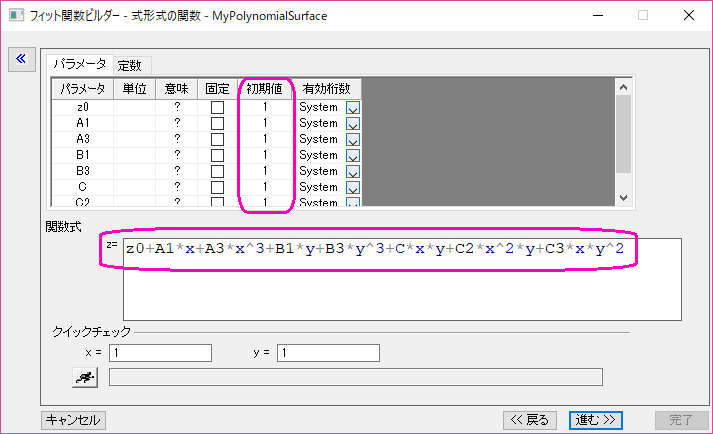Open significant digits dropdown for A3

click(353, 139)
